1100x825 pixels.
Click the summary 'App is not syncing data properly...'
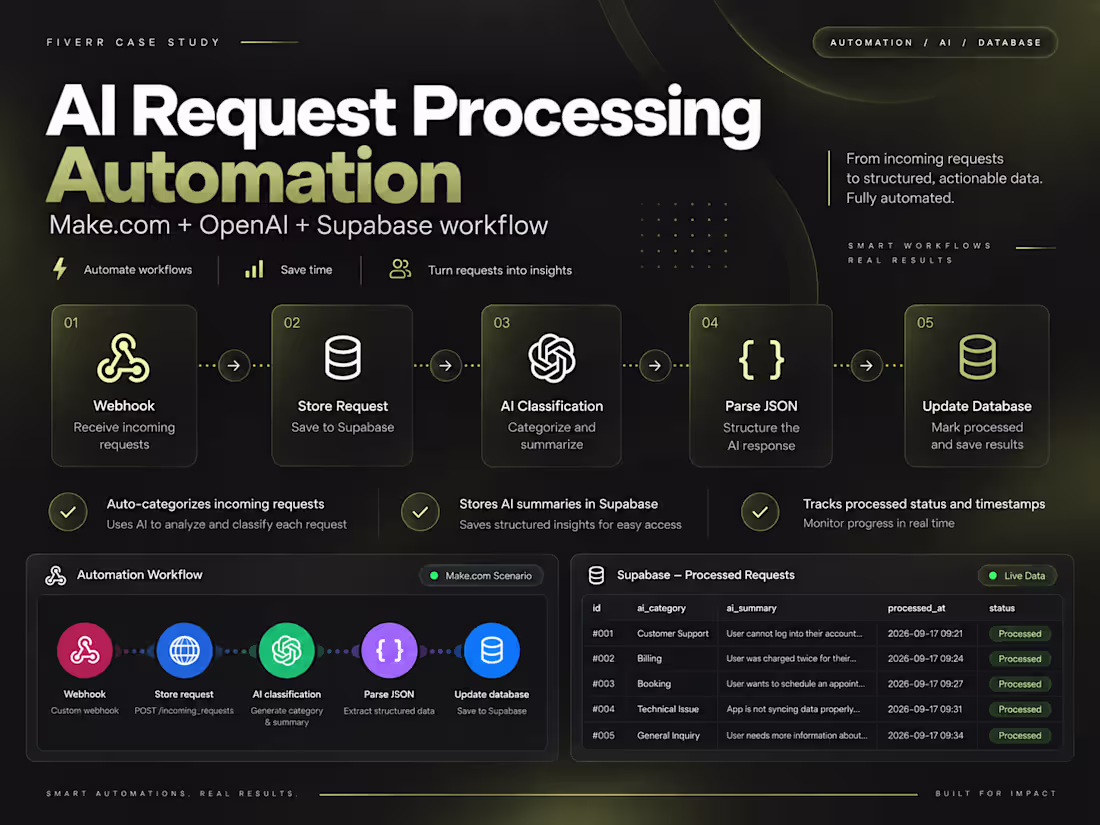(x=793, y=709)
